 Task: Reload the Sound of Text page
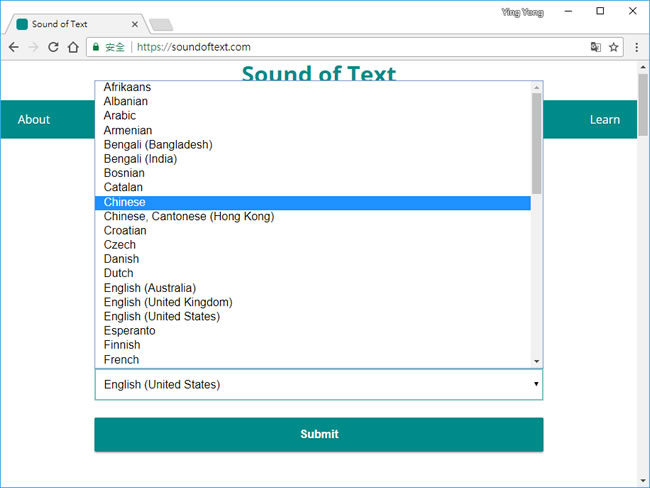tap(53, 47)
